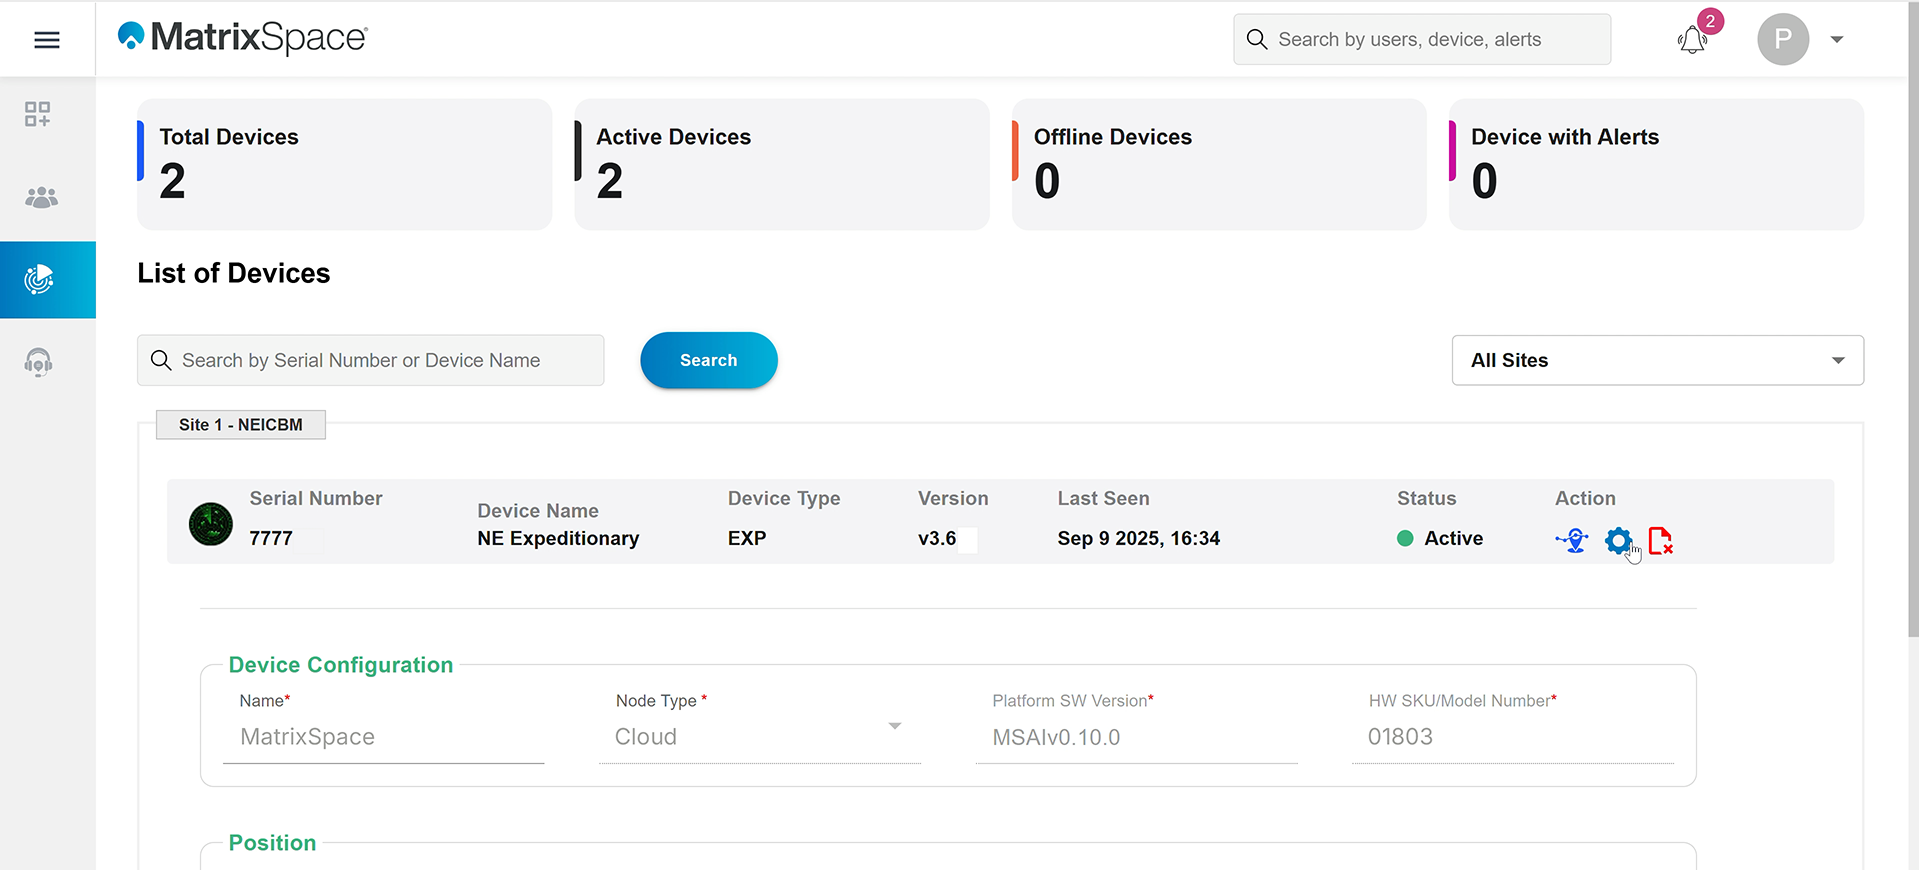The image size is (1919, 870).
Task: Click the Offline Devices card
Action: (1219, 164)
